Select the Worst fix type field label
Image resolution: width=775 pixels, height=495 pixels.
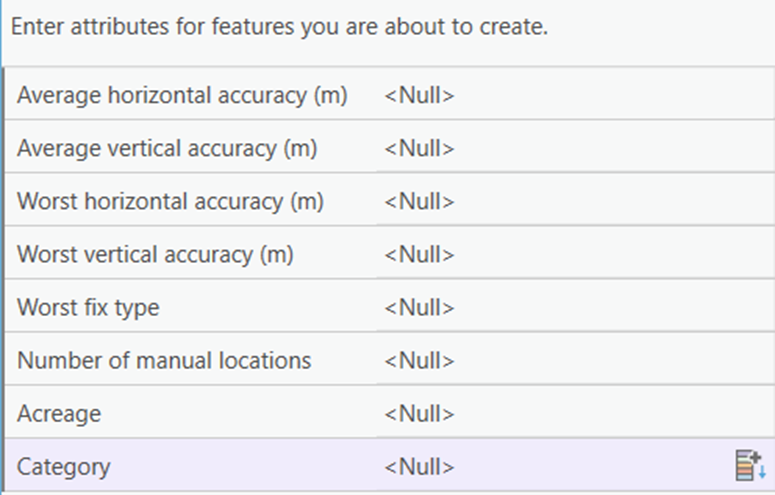tap(88, 307)
